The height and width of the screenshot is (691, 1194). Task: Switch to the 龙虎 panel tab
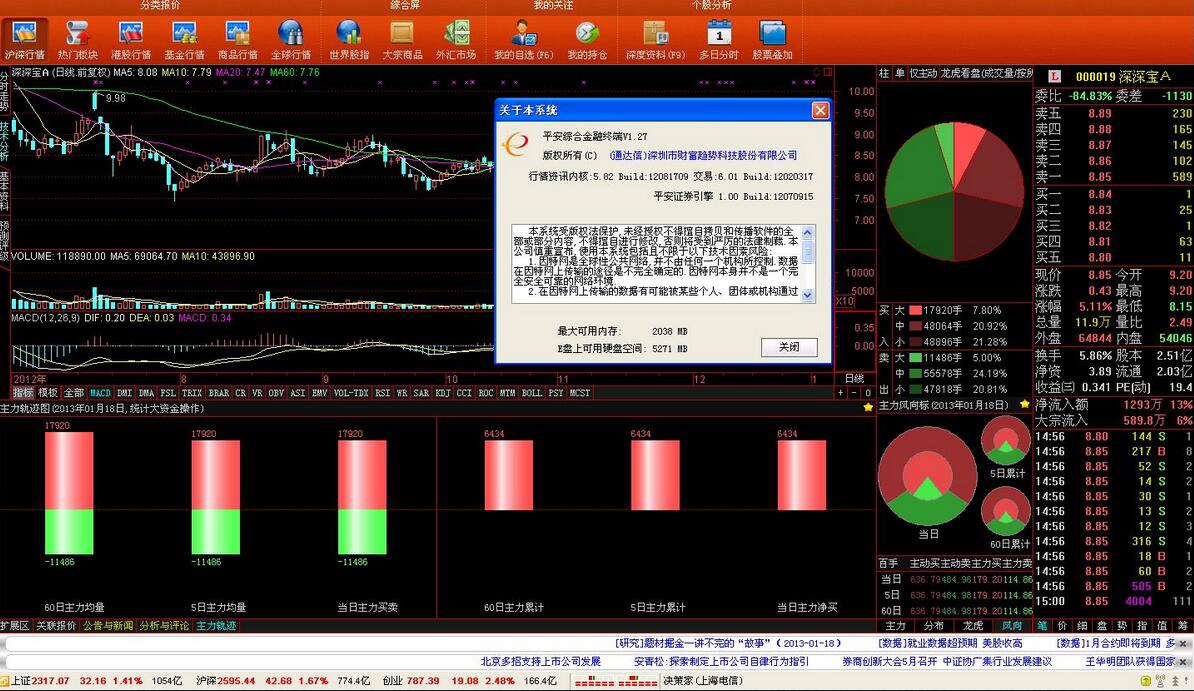972,625
